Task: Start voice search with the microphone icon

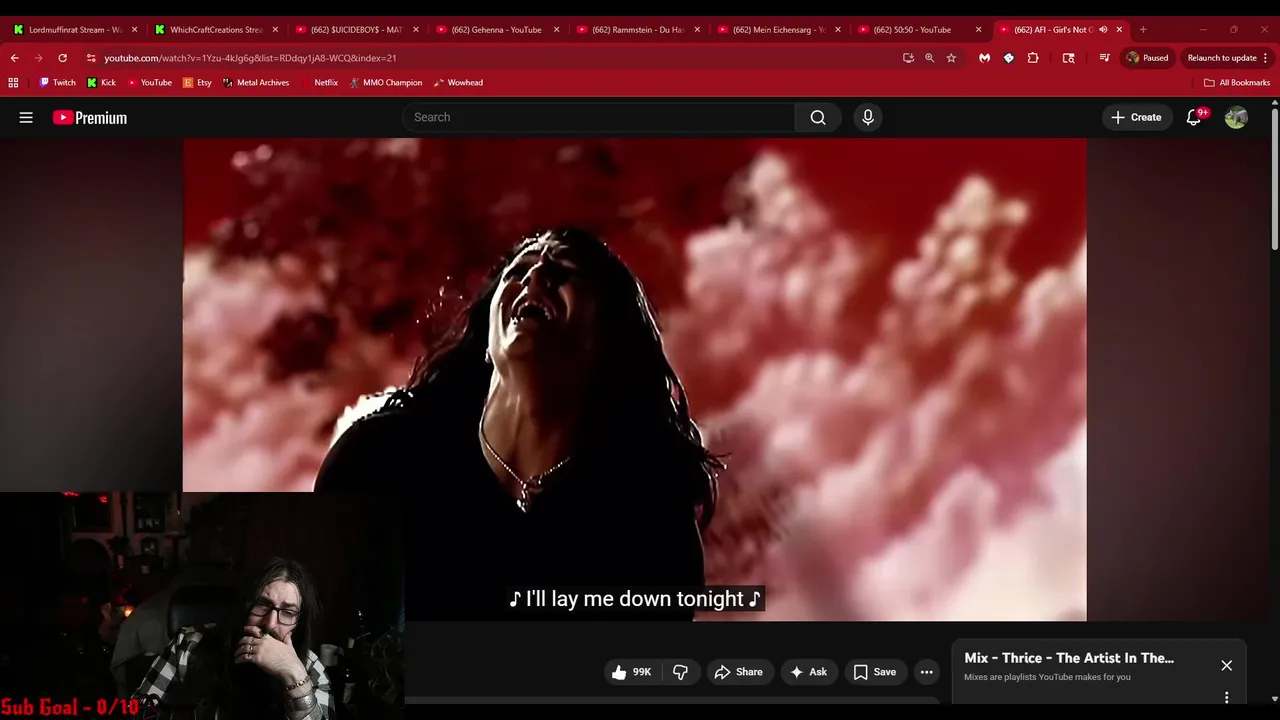Action: (x=868, y=117)
